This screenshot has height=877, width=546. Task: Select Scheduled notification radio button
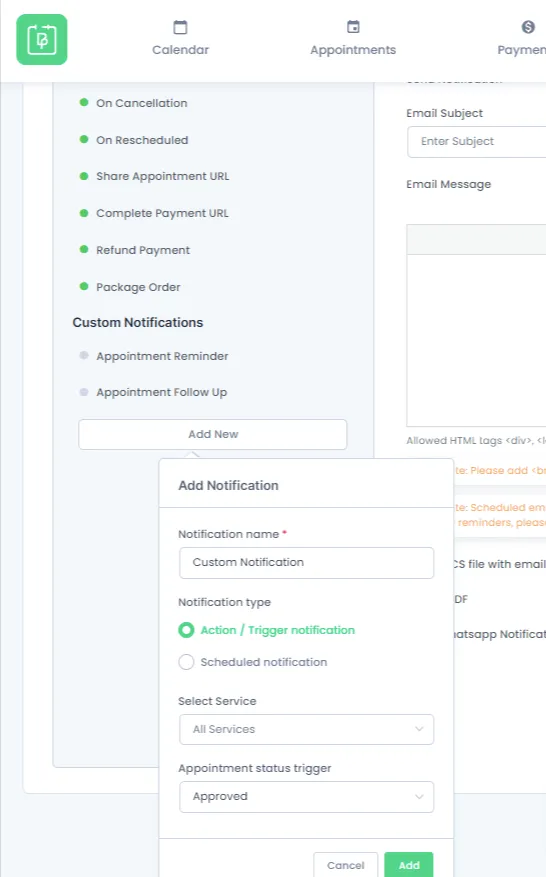(x=186, y=662)
